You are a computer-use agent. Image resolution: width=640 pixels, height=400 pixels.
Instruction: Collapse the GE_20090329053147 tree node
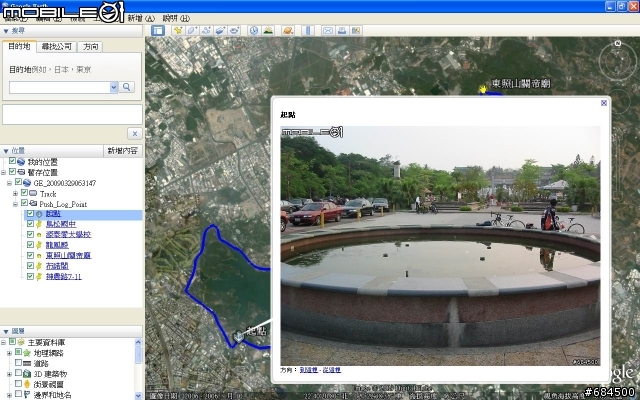9,183
